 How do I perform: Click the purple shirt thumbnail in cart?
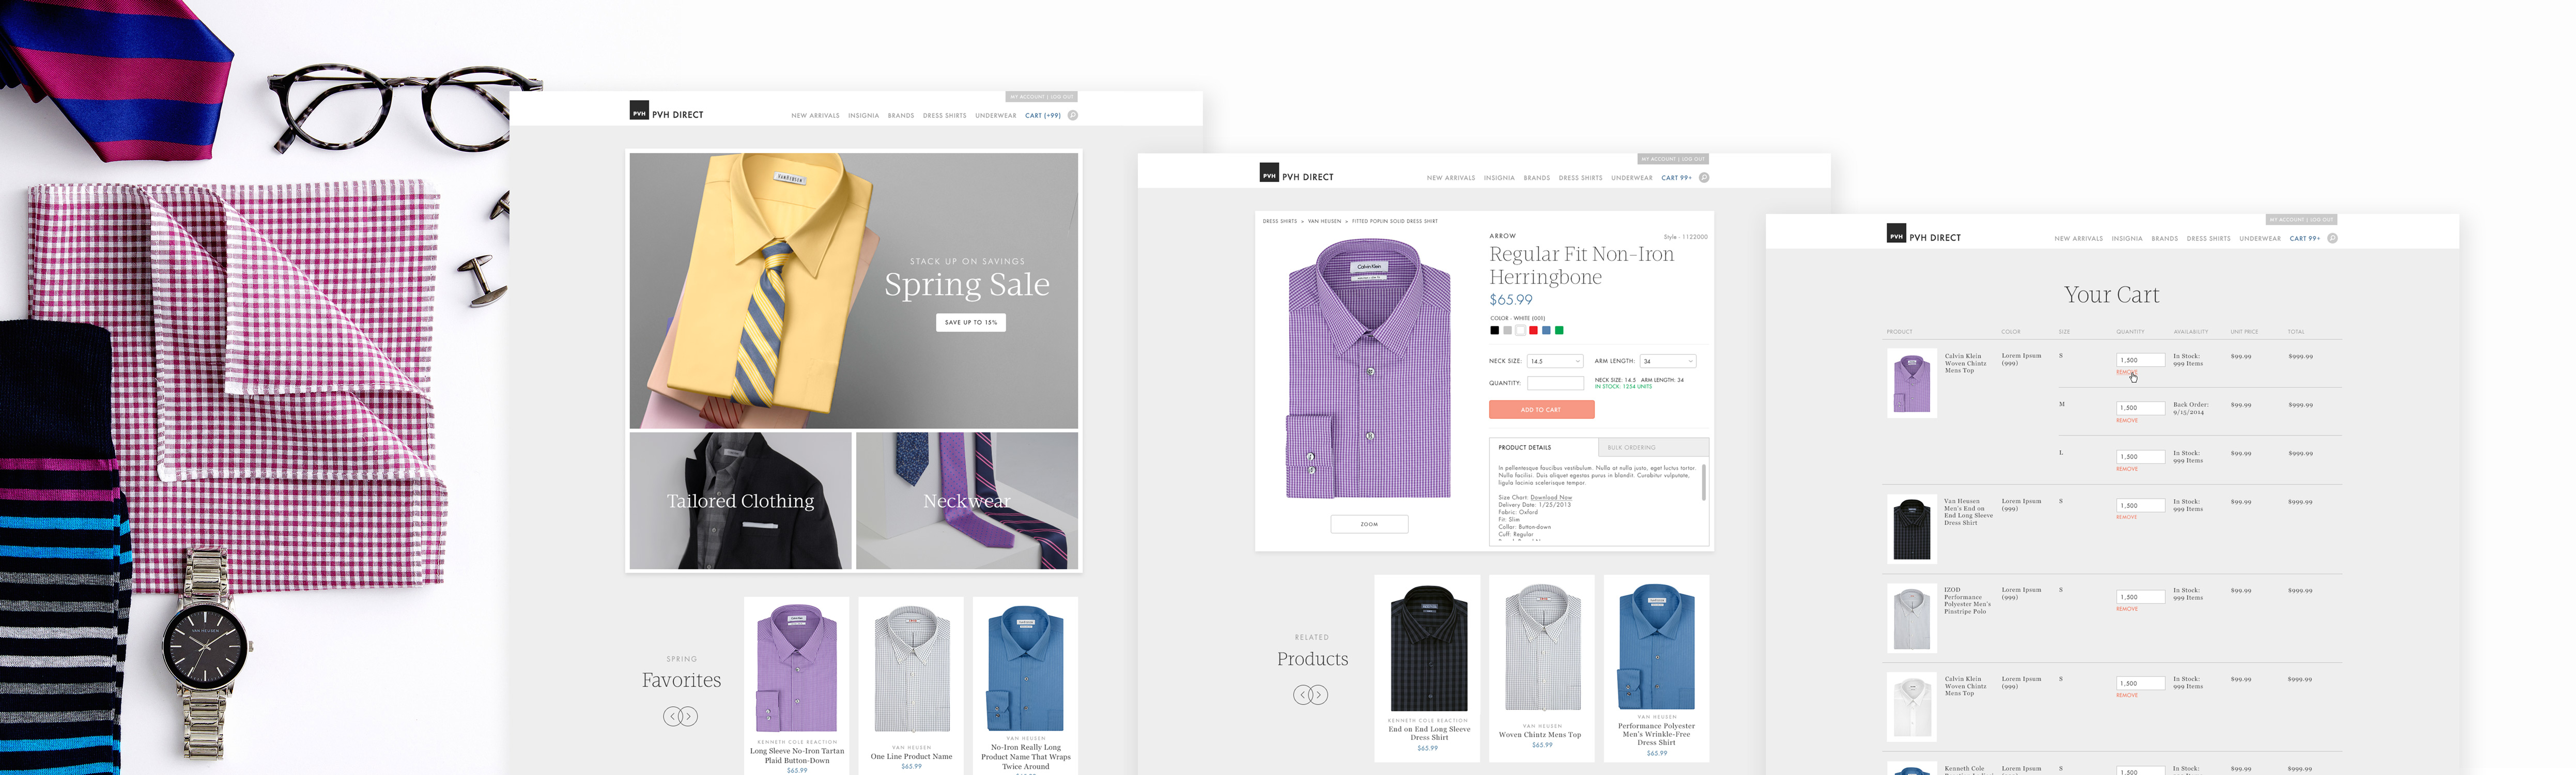click(x=1911, y=383)
